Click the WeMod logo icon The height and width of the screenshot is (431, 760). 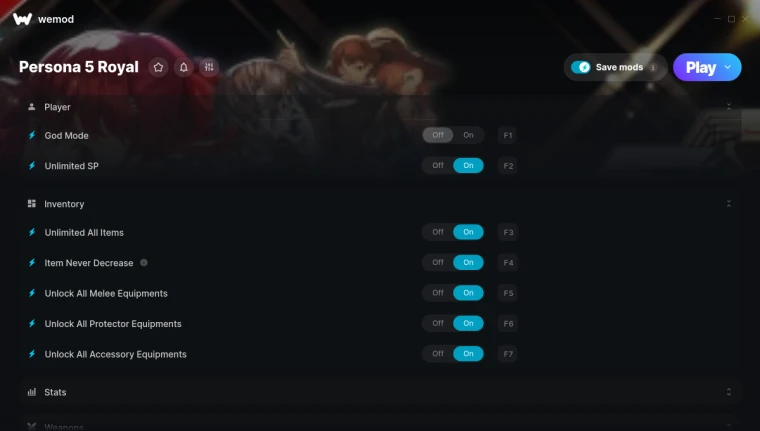click(22, 19)
